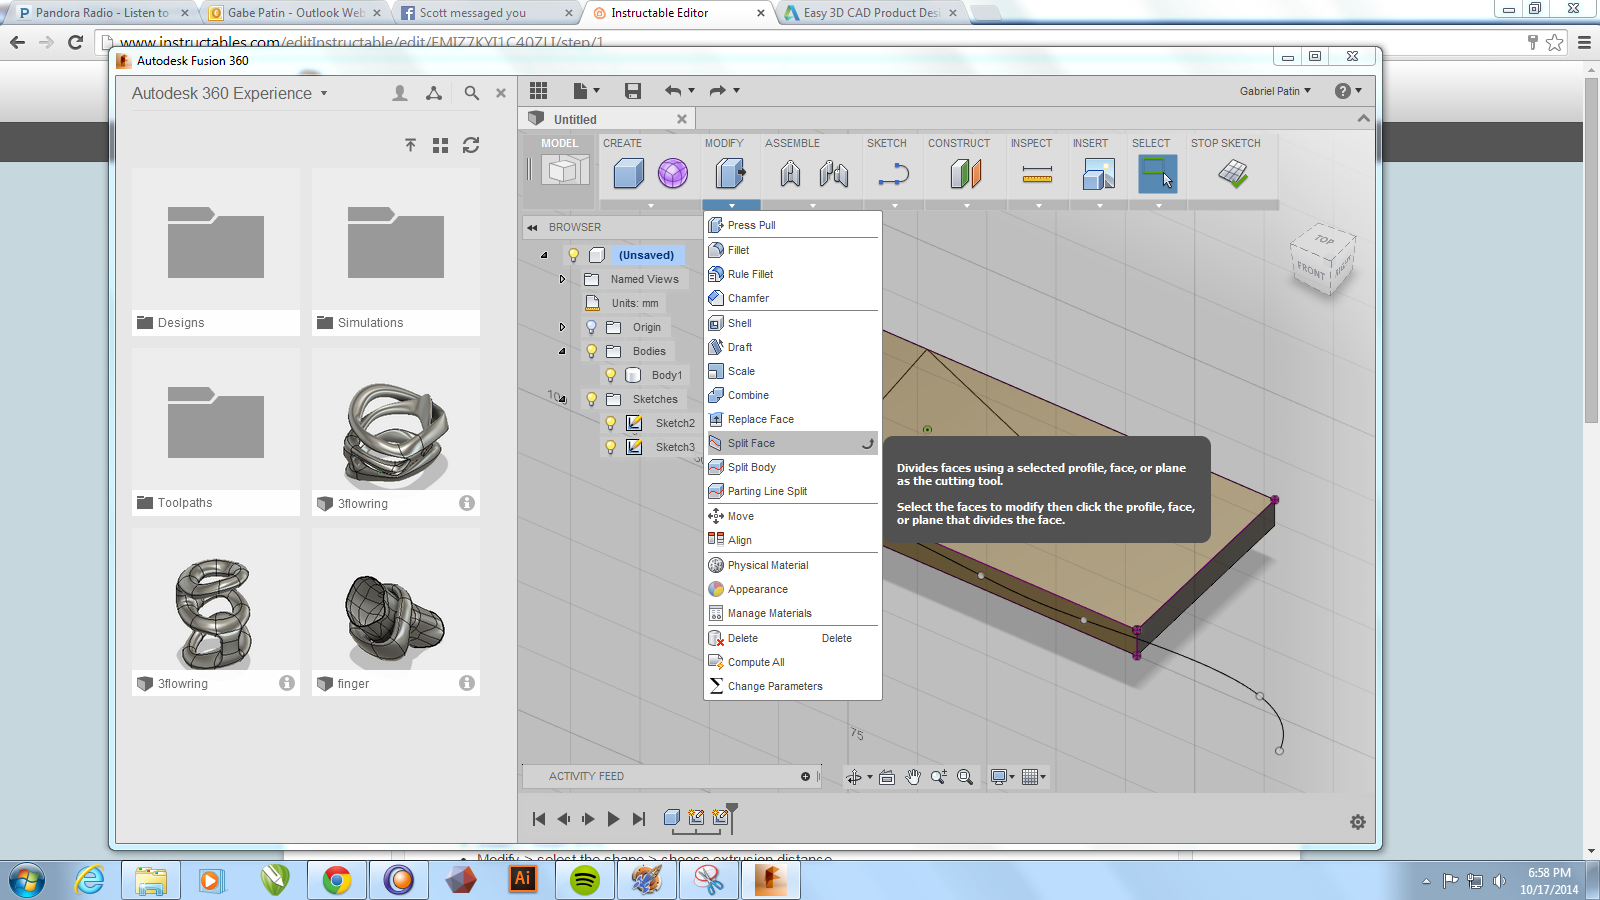Open the data panel grid icon
The width and height of the screenshot is (1600, 900).
point(538,91)
